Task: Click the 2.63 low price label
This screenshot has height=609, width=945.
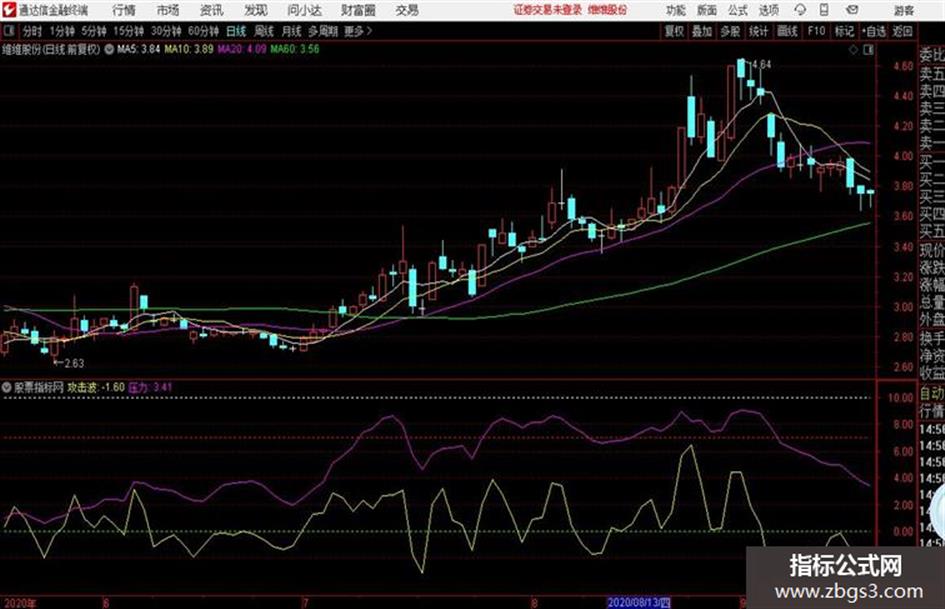Action: coord(73,363)
